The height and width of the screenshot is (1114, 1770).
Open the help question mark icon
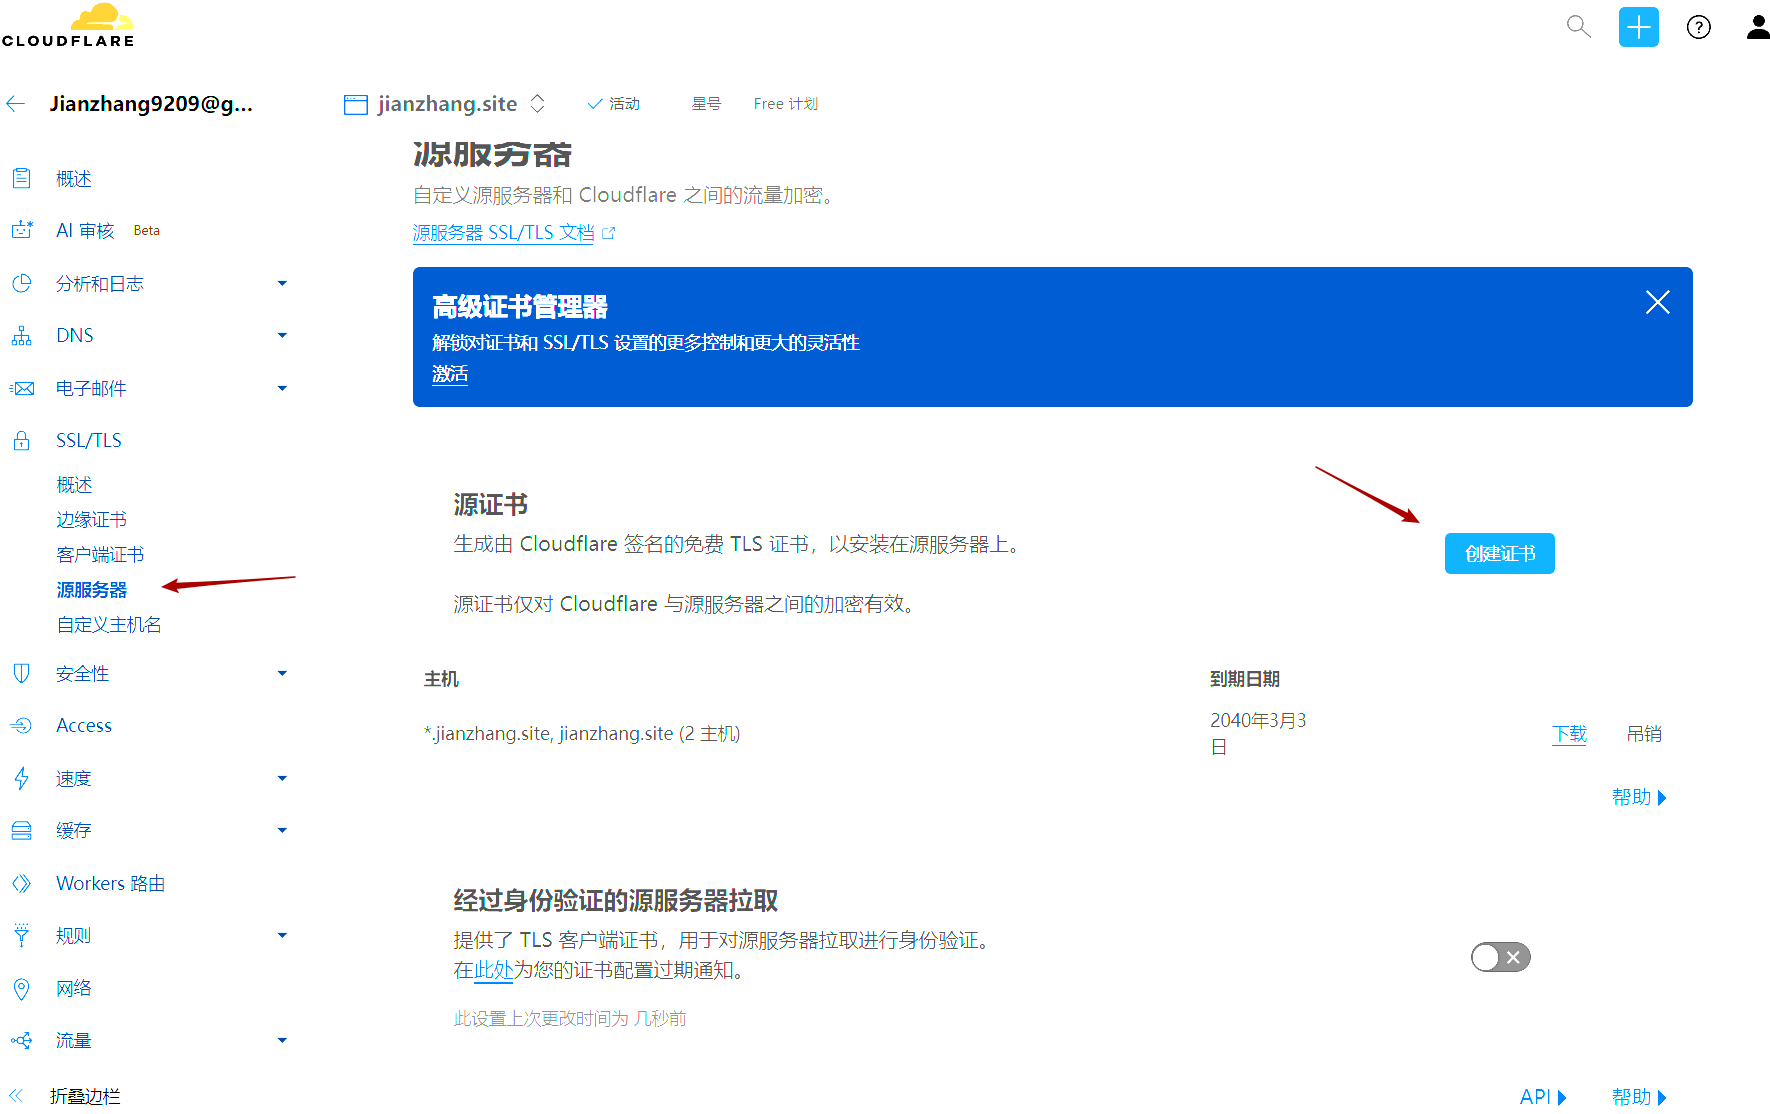1698,27
